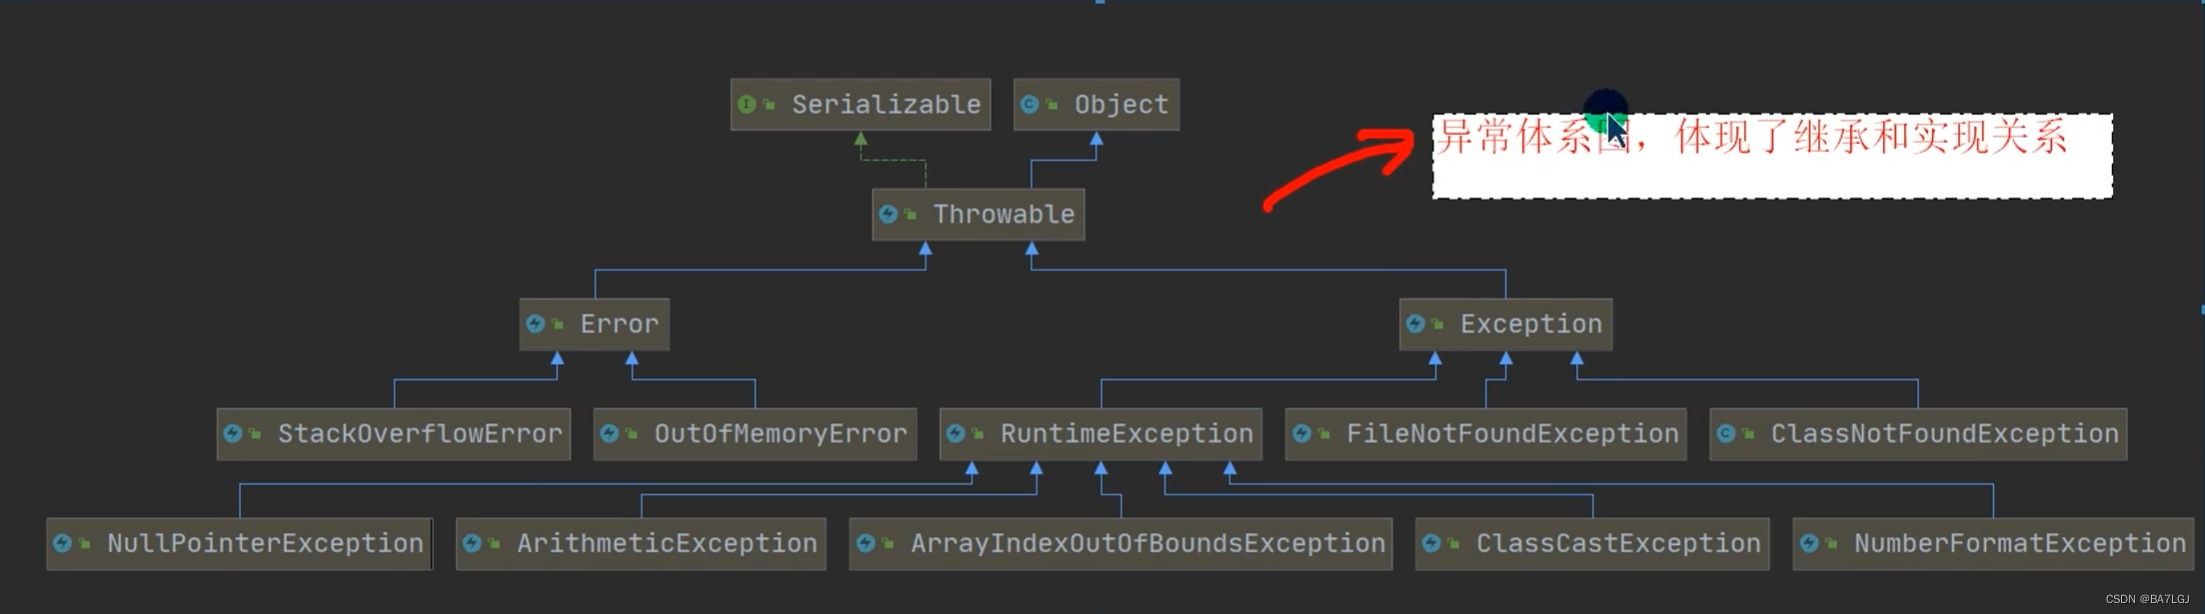Click the Exception class icon

(x=1415, y=324)
